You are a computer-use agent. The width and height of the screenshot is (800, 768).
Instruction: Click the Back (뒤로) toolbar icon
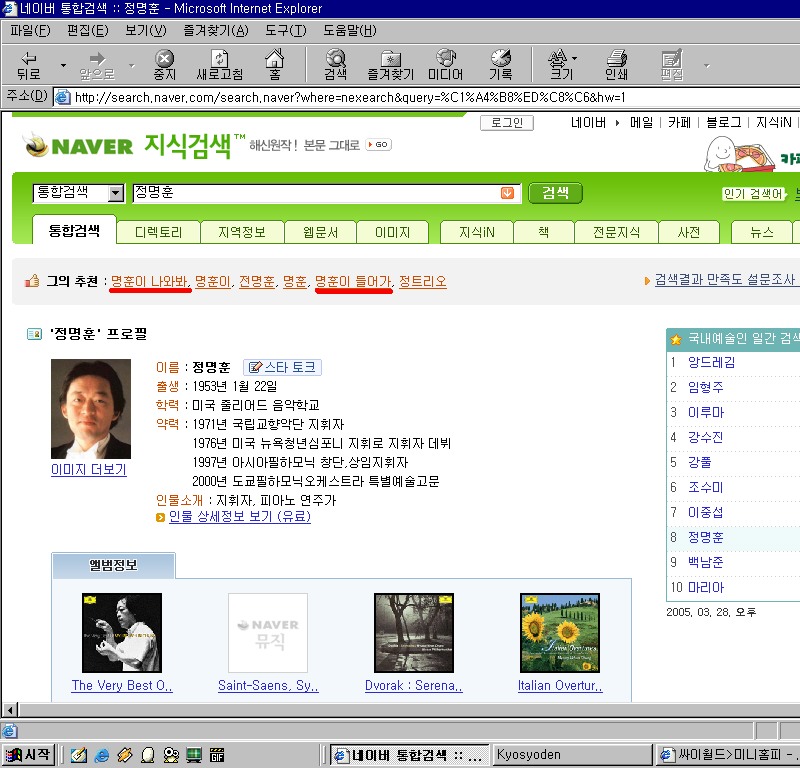(x=28, y=65)
